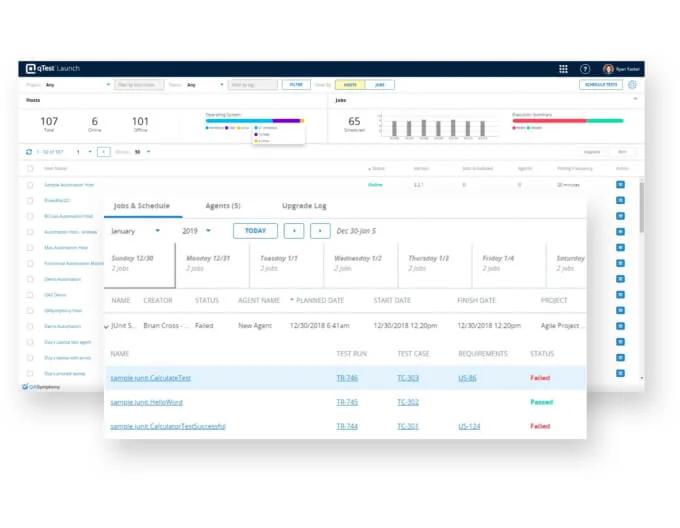This screenshot has height=528, width=680.
Task: Switch to the Agents (5) tab
Action: [x=221, y=206]
